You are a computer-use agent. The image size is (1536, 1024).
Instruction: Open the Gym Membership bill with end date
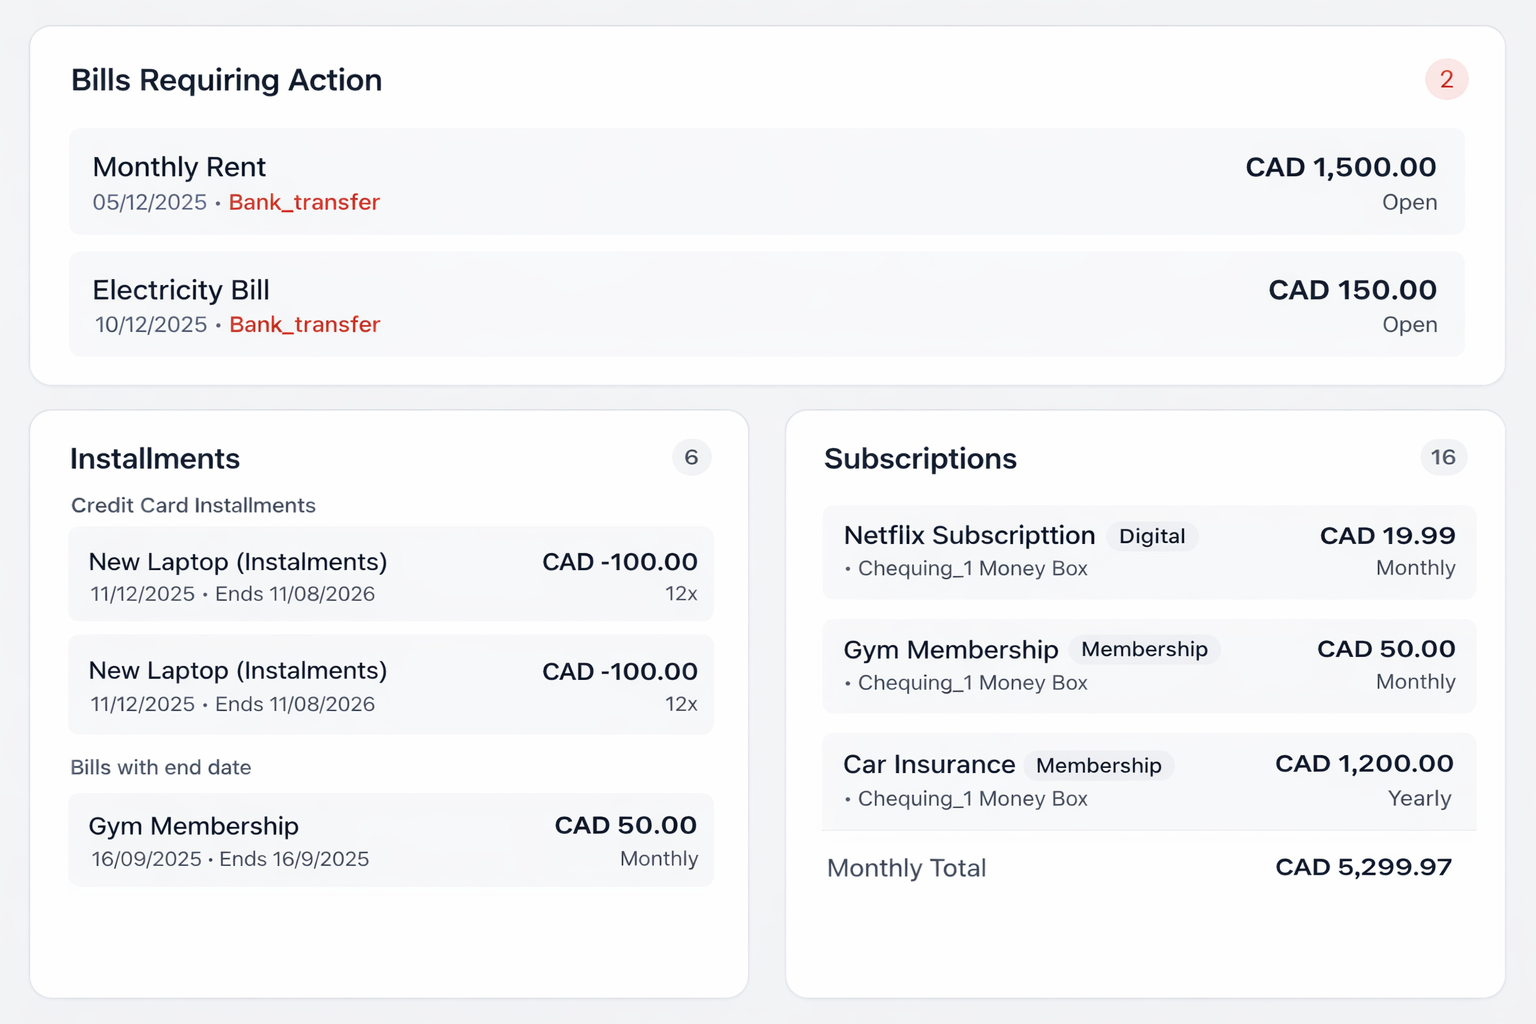click(390, 840)
